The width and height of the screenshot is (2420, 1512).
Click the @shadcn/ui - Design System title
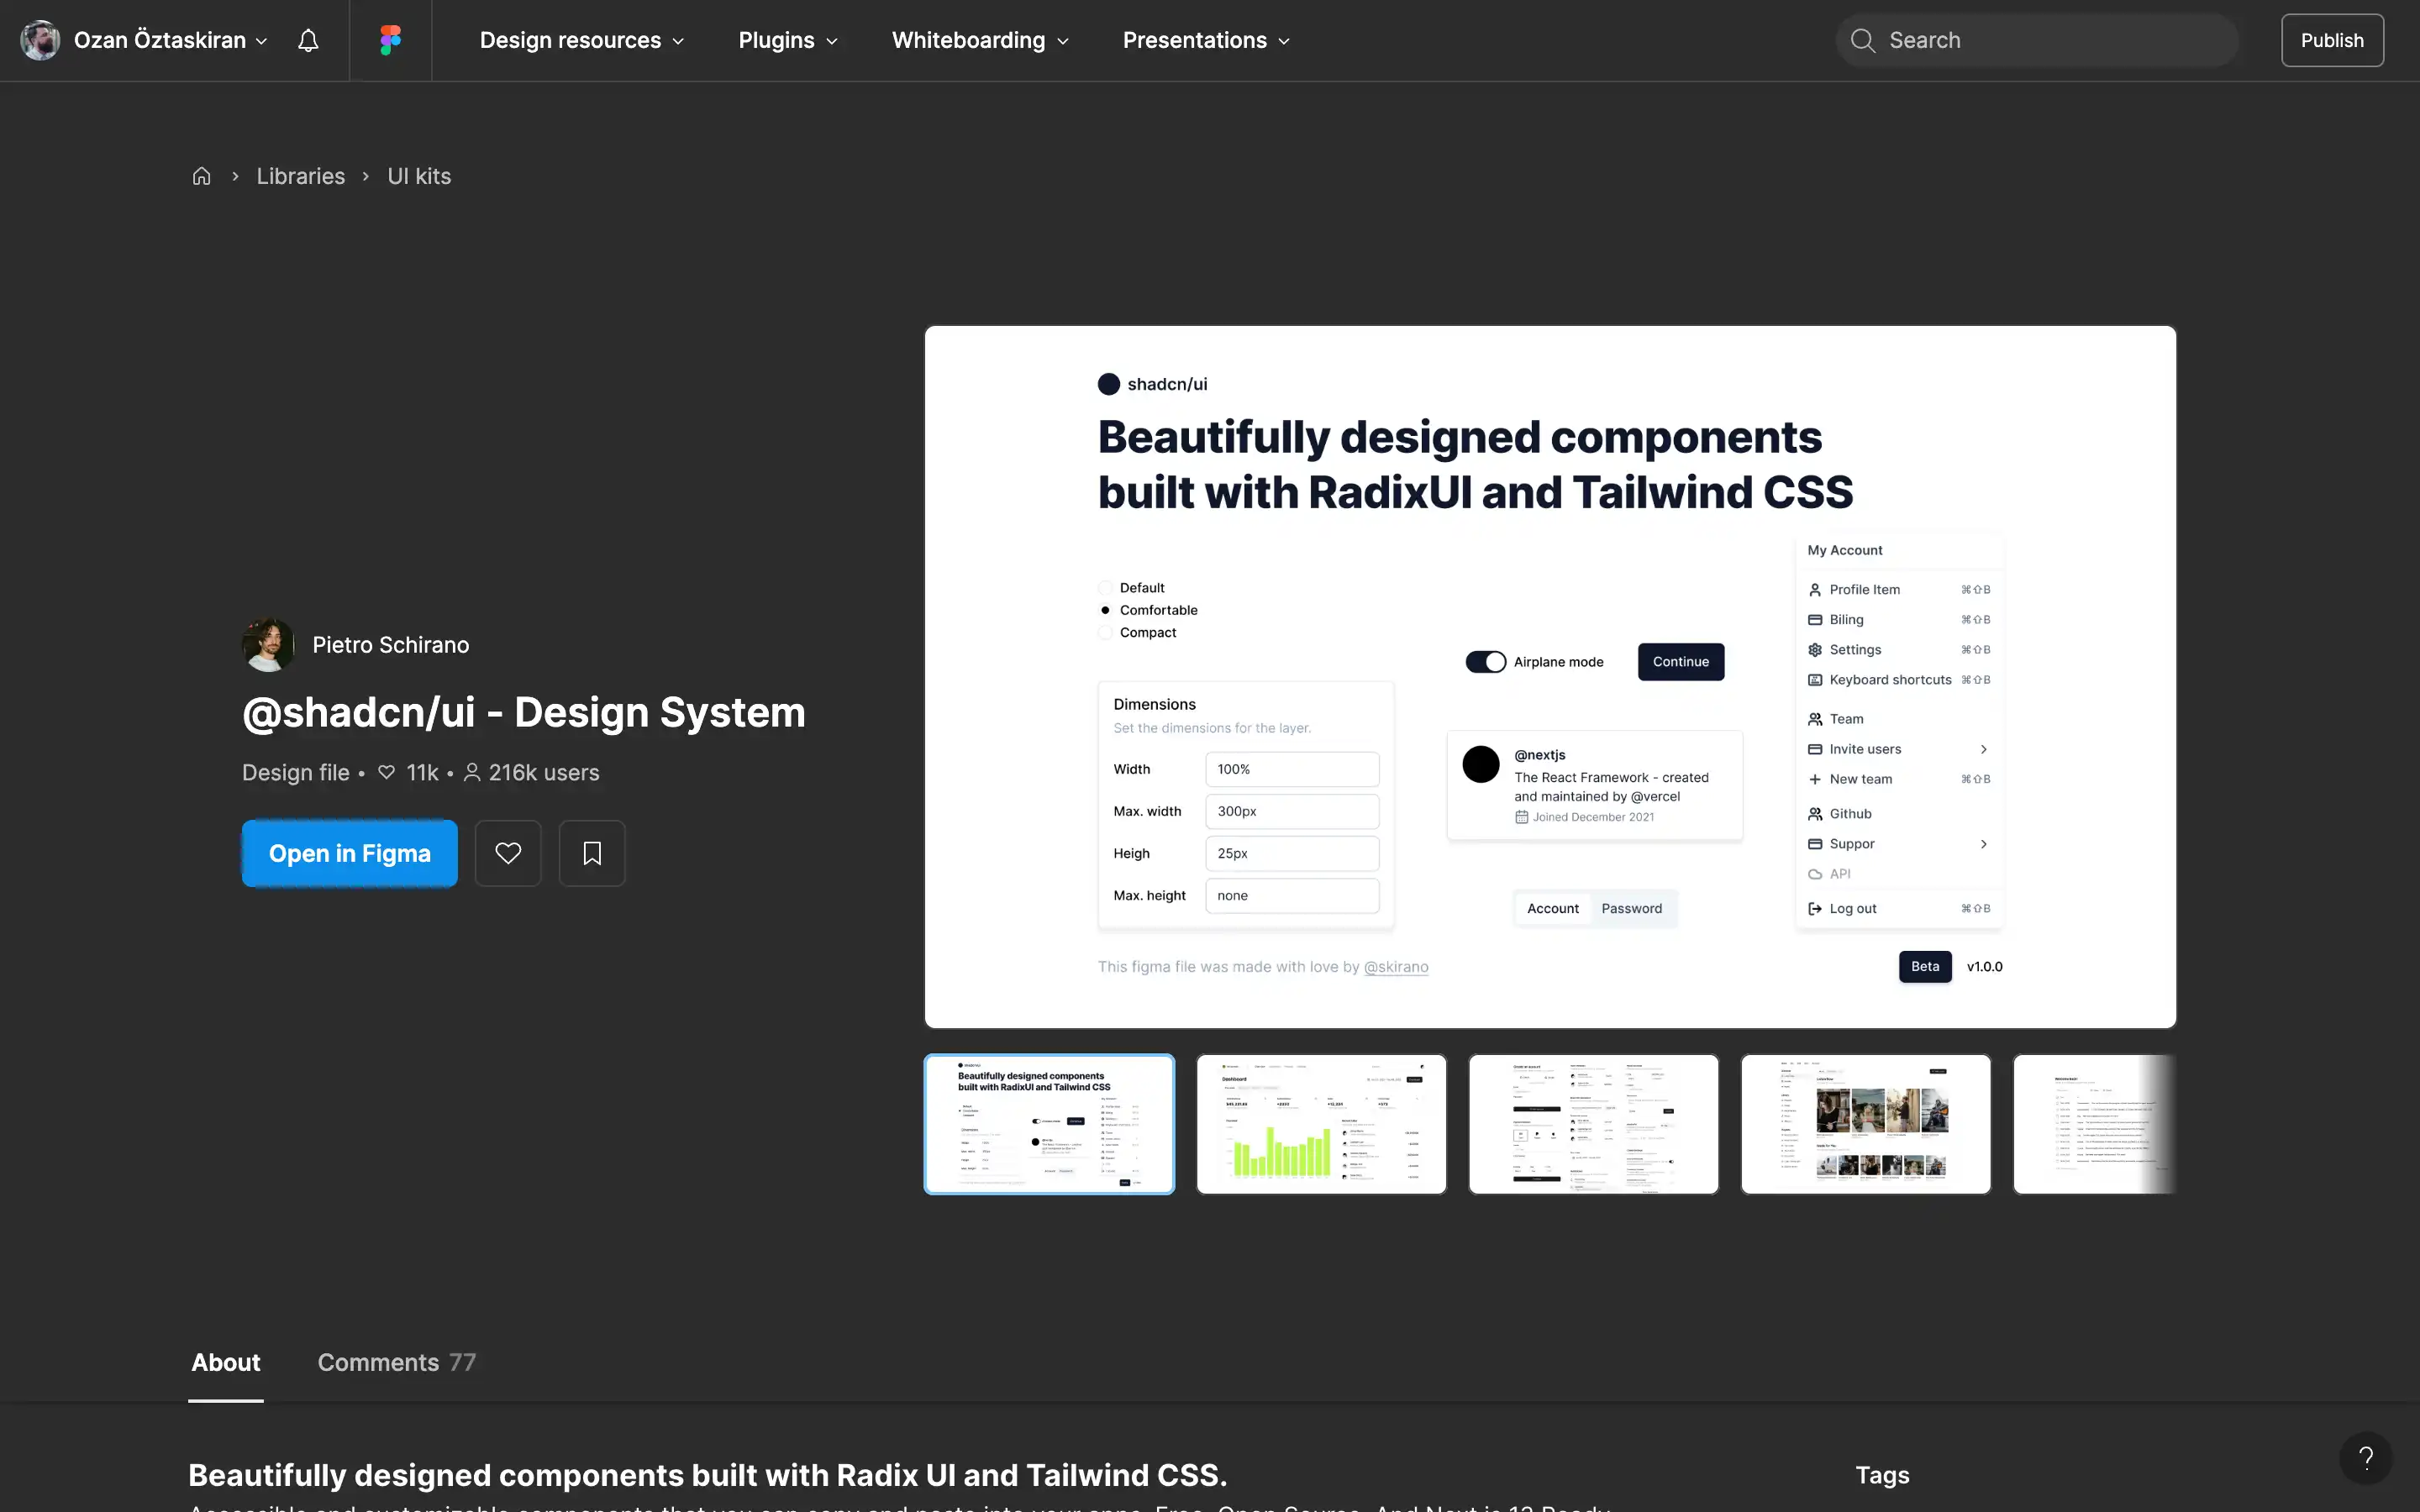click(x=524, y=712)
